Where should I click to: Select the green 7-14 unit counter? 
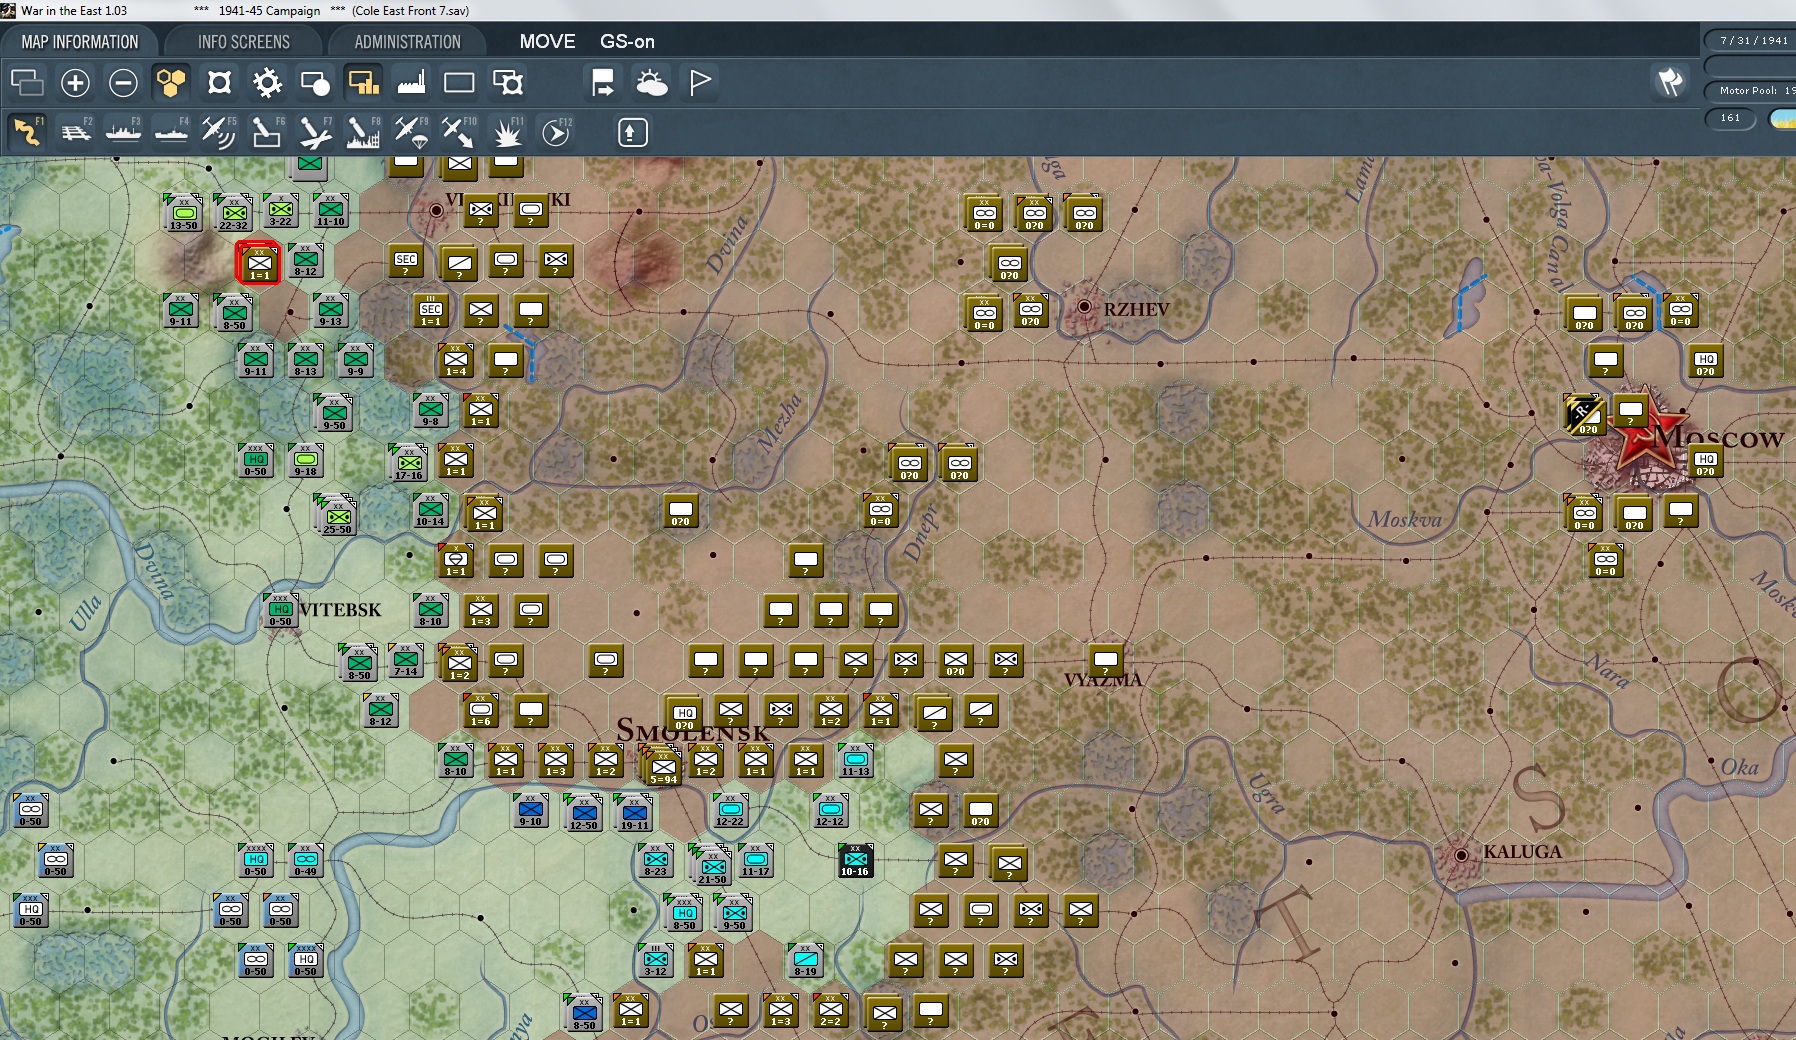(x=405, y=660)
